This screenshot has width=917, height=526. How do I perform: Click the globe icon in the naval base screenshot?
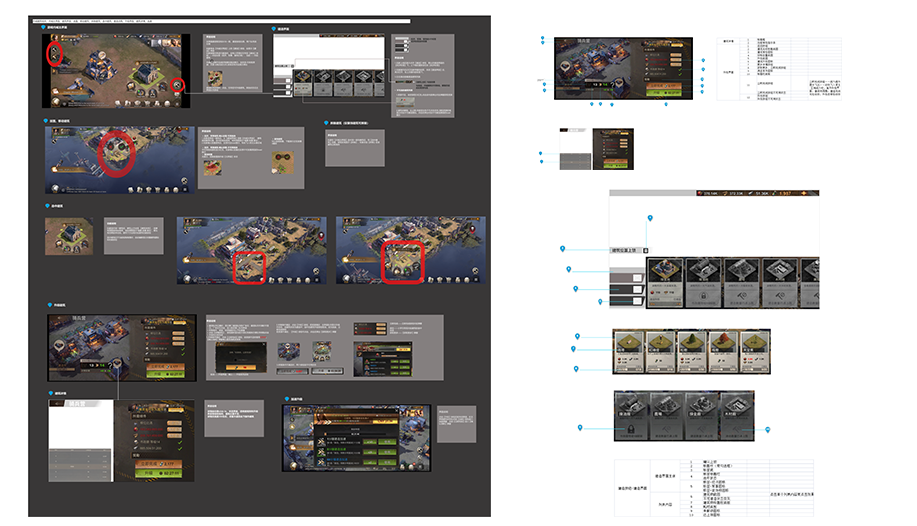tap(56, 188)
